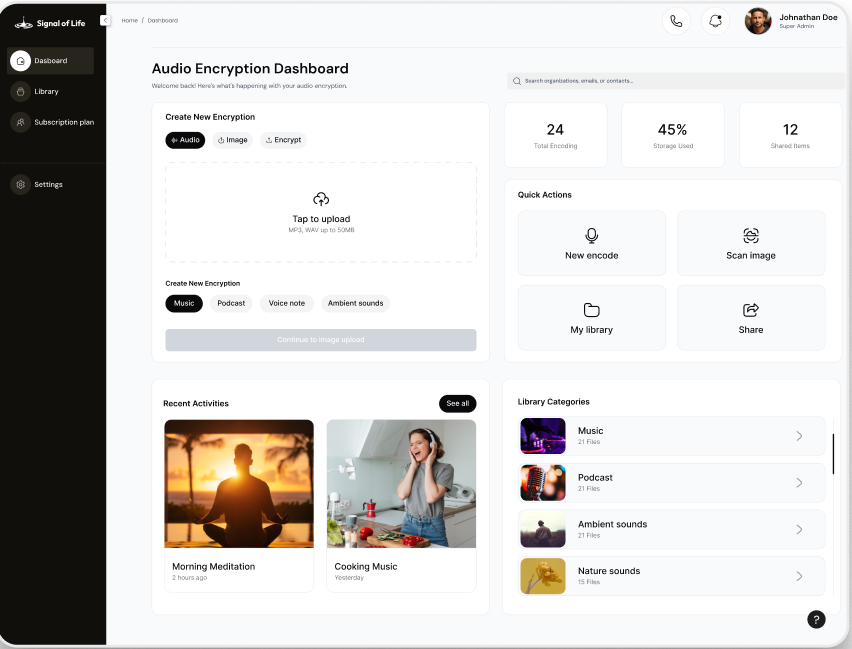Click the Library Categories scrollbar
The height and width of the screenshot is (649, 852).
pos(833,453)
